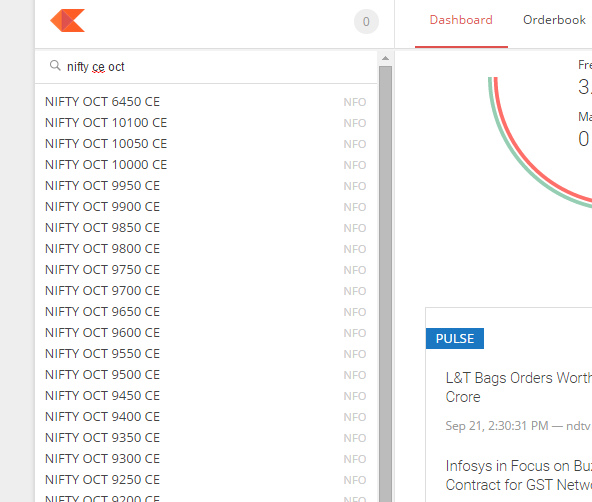Select NIFTY OCT 6450 CE result
Image resolution: width=592 pixels, height=502 pixels.
[x=206, y=102]
